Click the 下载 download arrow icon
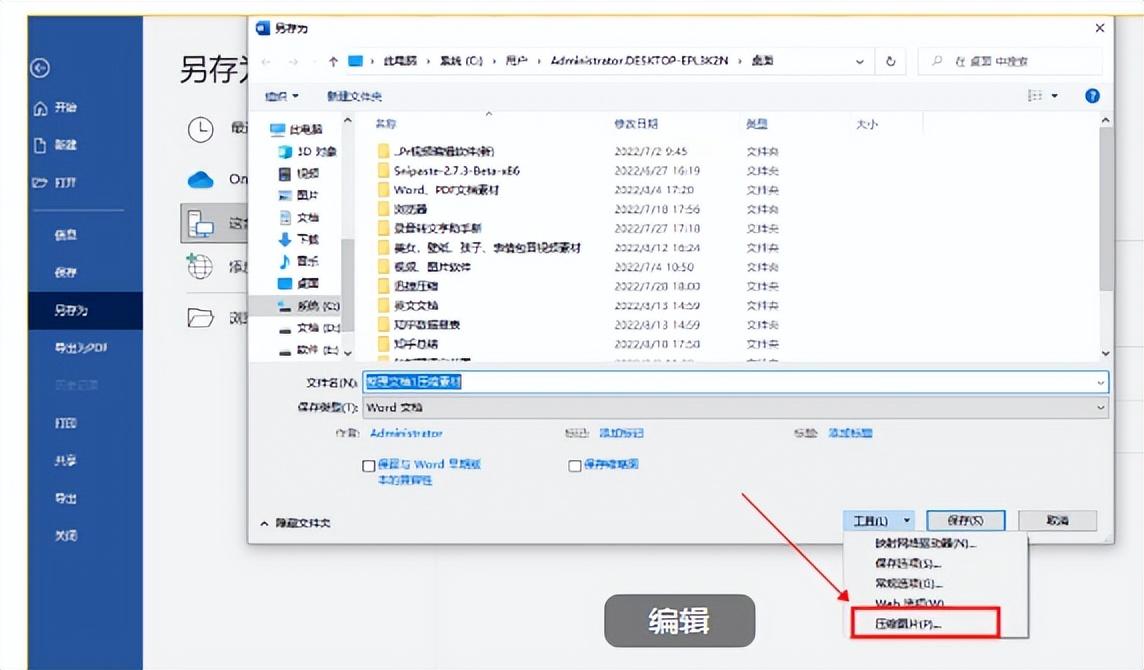This screenshot has width=1144, height=670. (285, 239)
